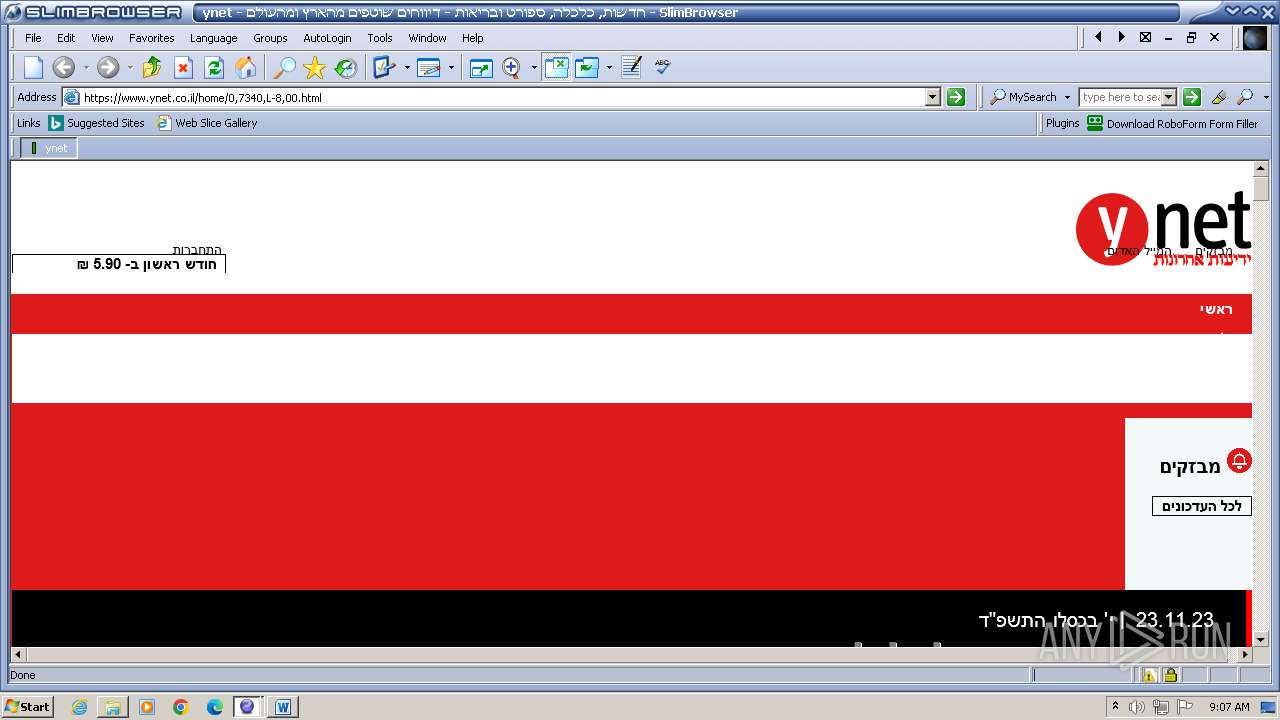Expand the Back button history arrow
The width and height of the screenshot is (1280, 720).
pos(86,68)
